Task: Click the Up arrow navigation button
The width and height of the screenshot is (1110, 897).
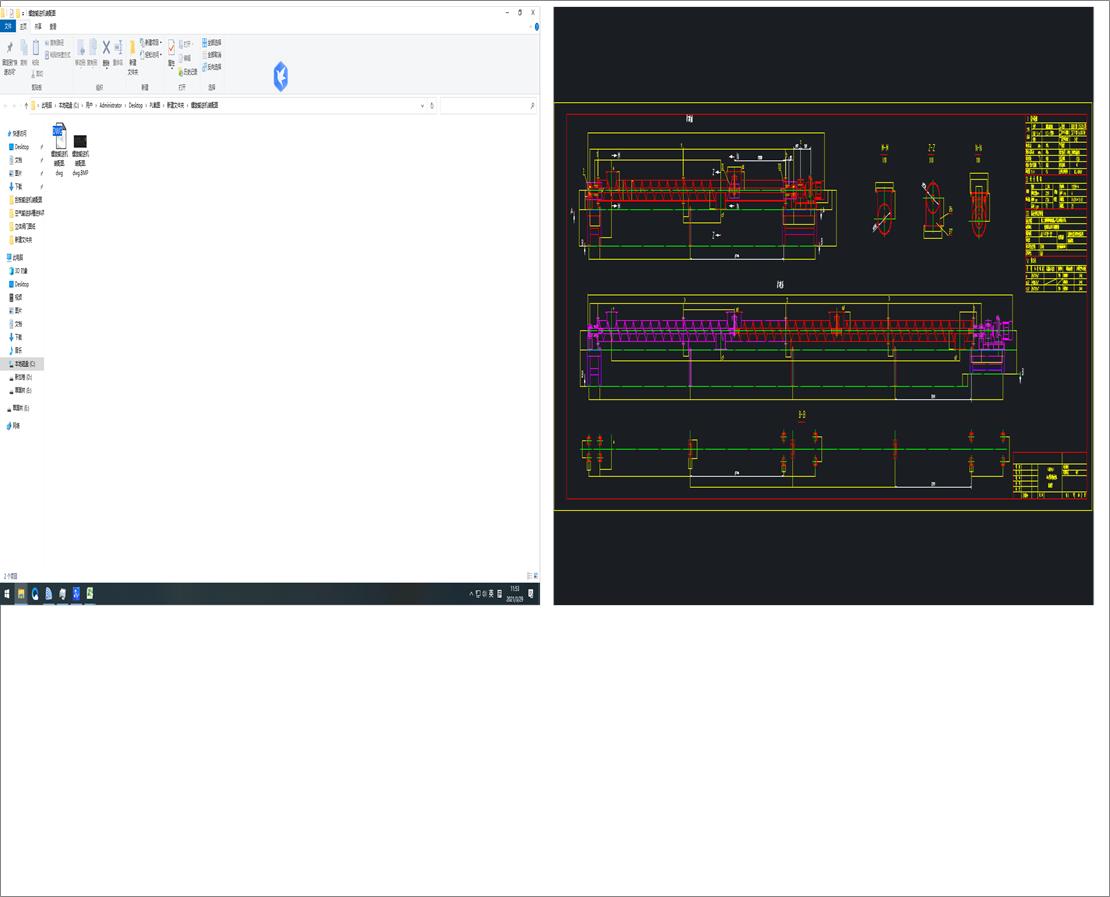Action: tap(26, 105)
